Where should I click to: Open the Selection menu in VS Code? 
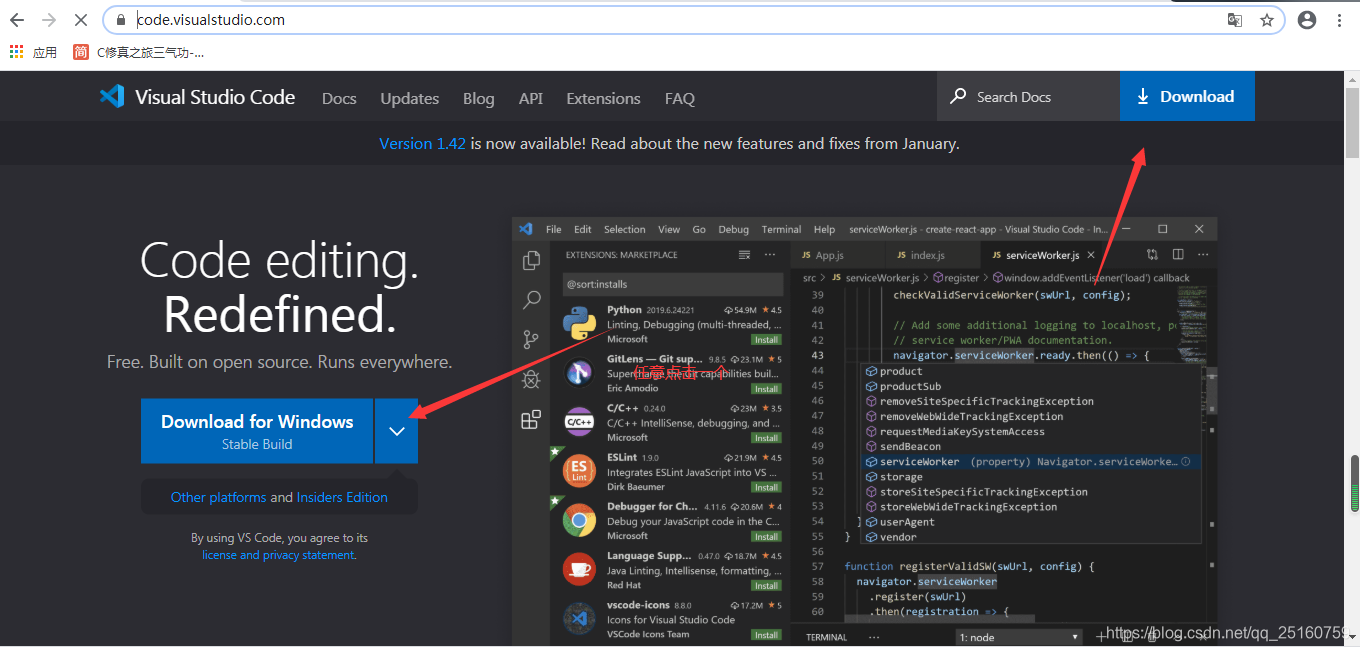625,229
